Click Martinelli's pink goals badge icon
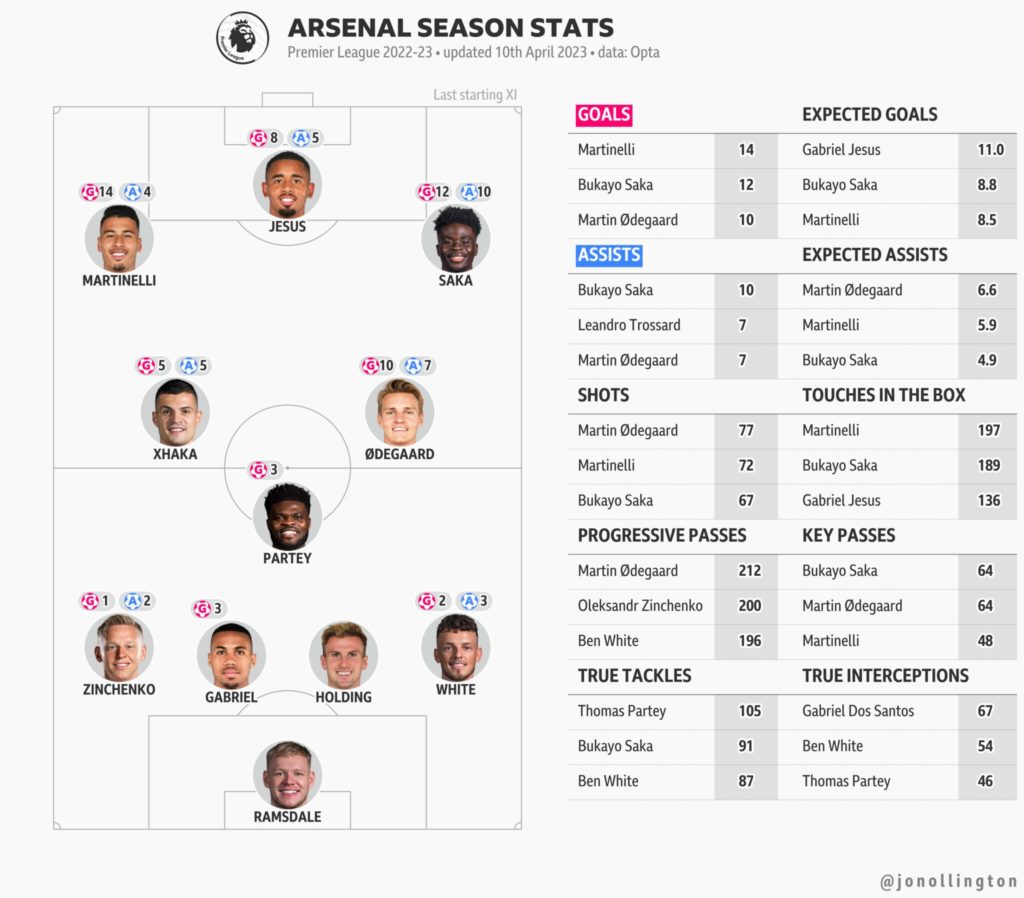This screenshot has height=898, width=1024. point(89,191)
